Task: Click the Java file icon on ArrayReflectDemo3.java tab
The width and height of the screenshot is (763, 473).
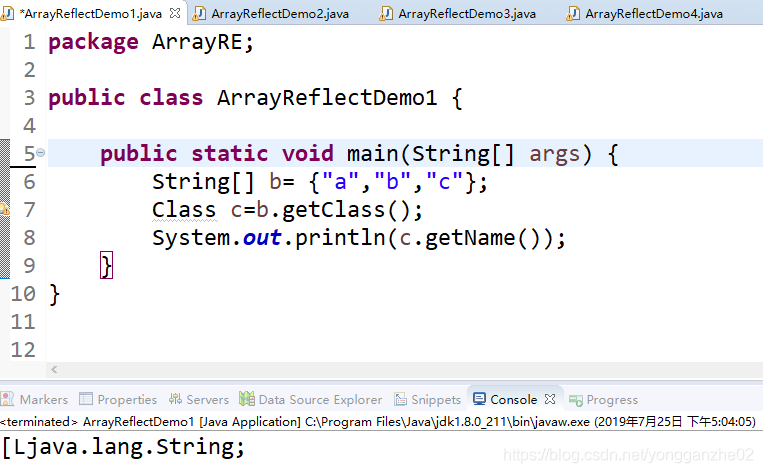Action: (385, 14)
